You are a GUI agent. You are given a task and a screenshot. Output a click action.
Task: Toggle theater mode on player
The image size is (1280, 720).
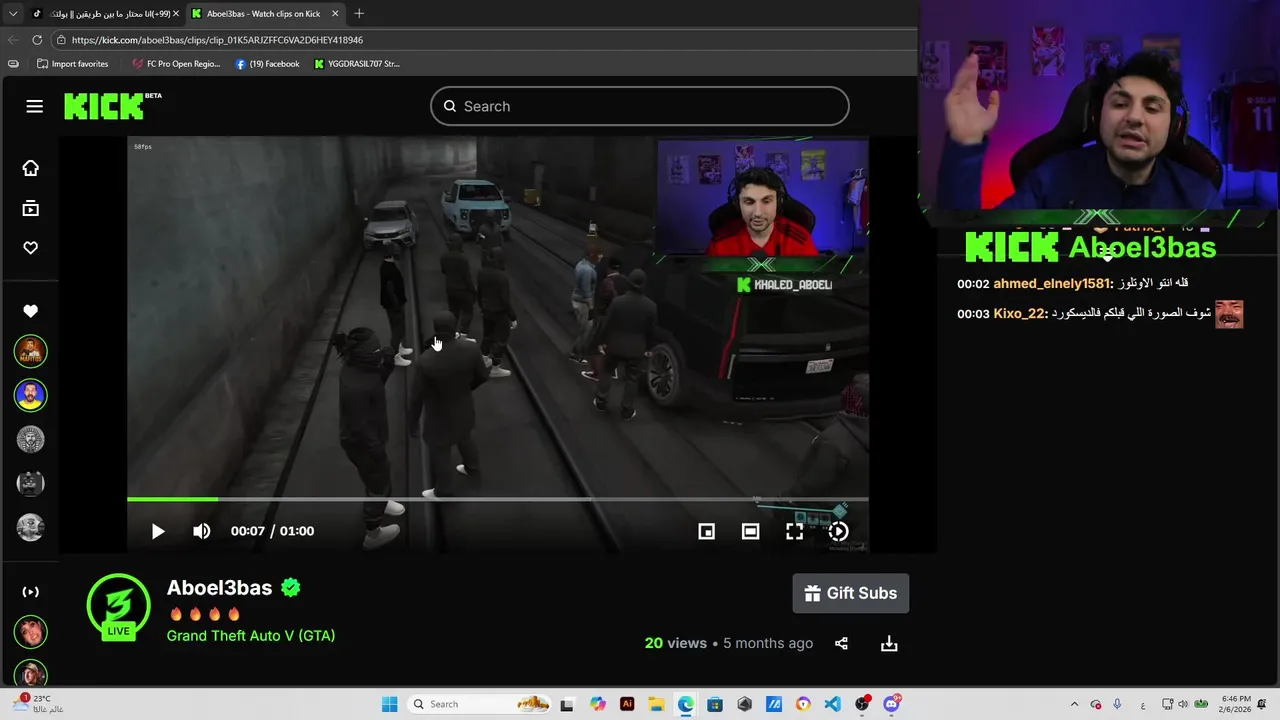coord(750,531)
